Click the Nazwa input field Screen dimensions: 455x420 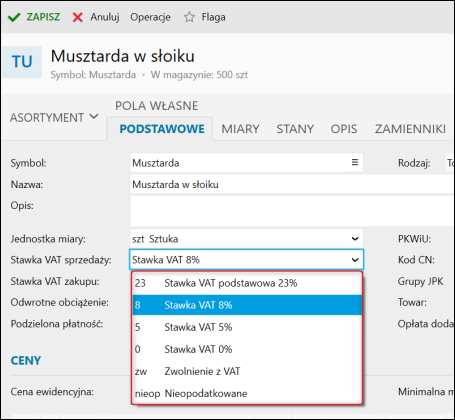tap(292, 184)
